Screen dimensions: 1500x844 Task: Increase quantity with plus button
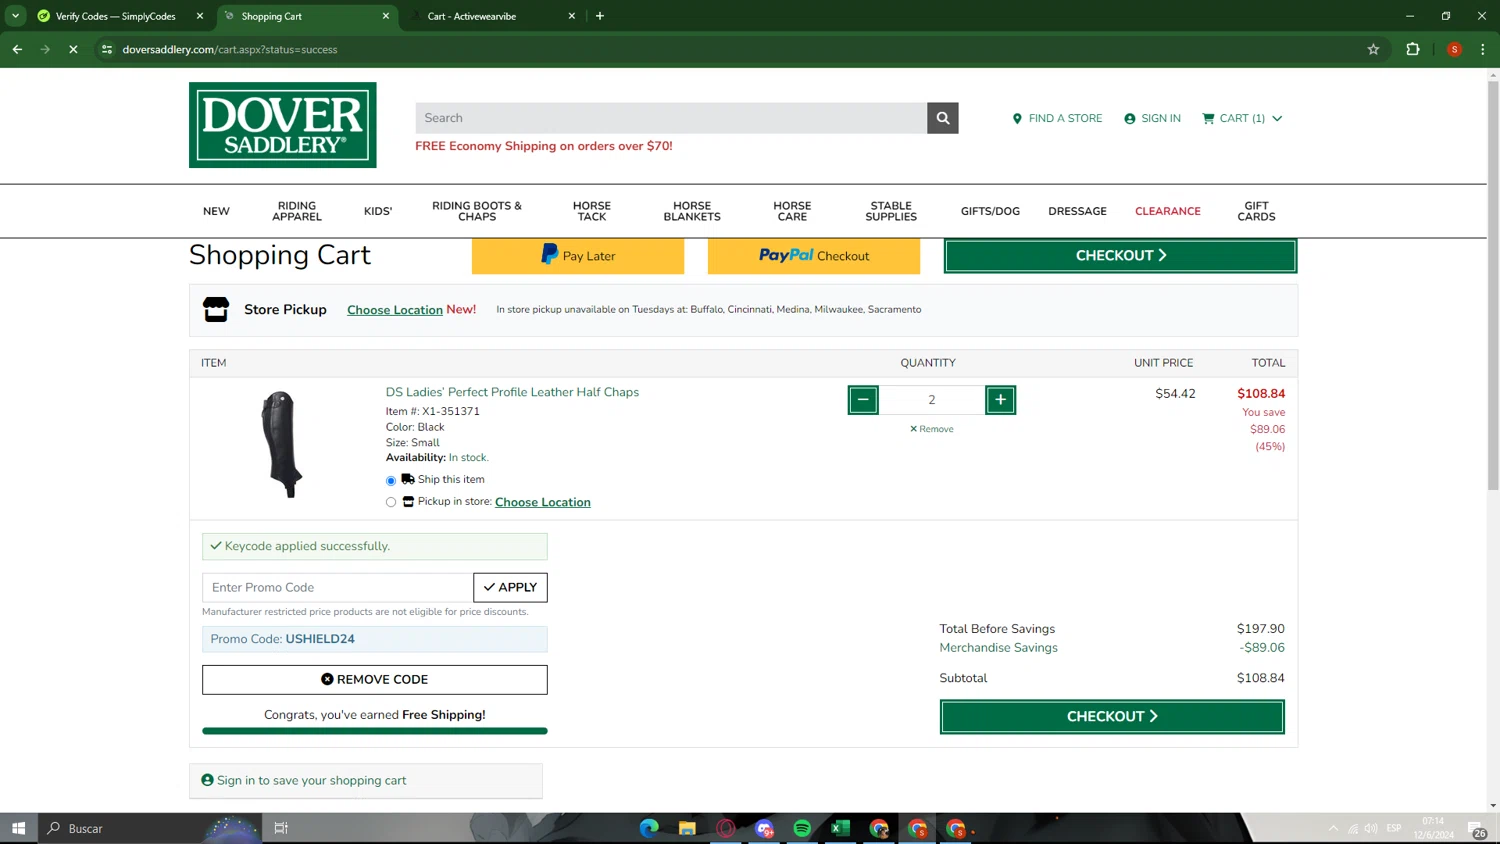(1000, 400)
